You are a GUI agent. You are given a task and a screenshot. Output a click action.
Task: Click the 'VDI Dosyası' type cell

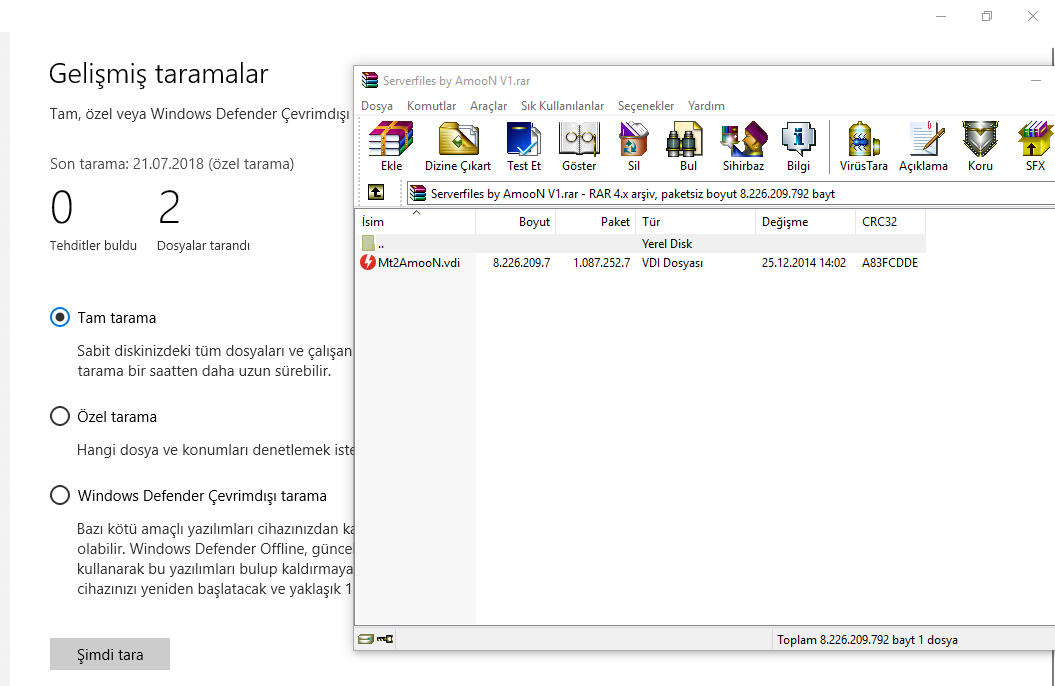[x=672, y=263]
